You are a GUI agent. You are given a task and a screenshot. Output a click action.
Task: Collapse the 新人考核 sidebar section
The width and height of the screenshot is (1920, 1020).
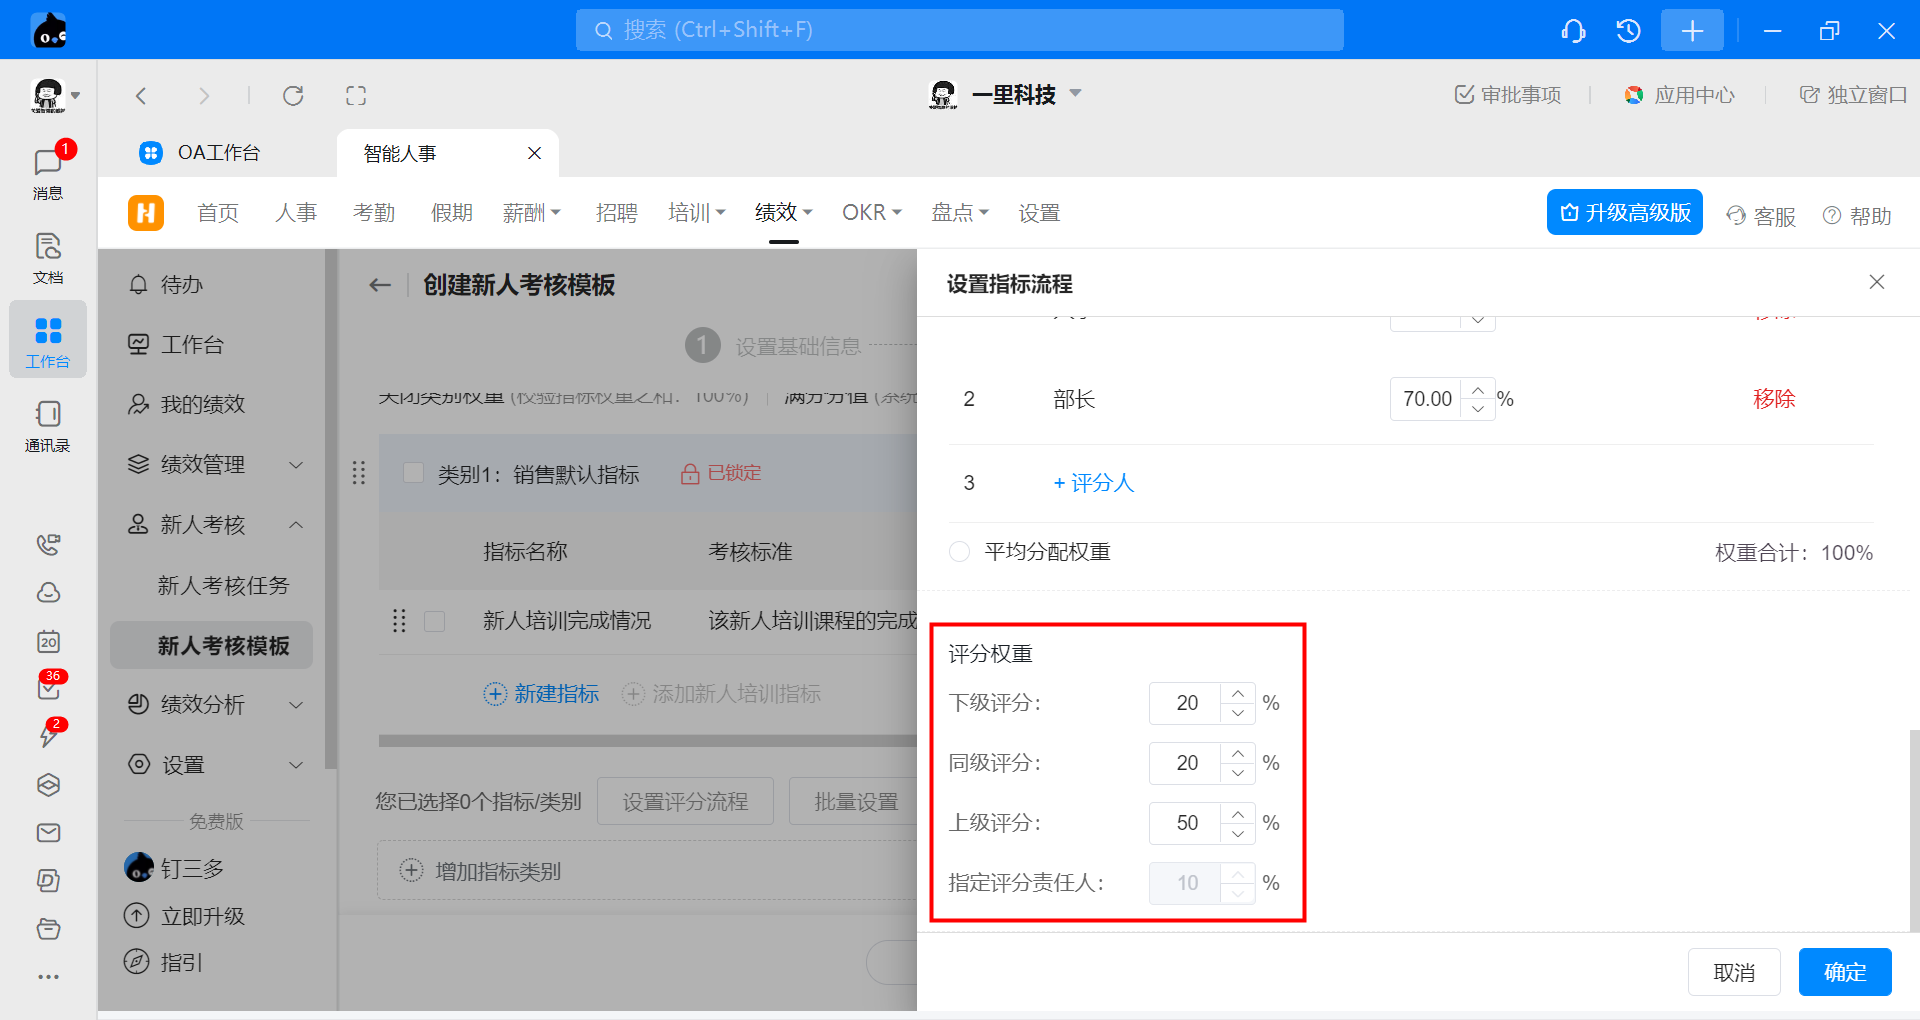296,525
